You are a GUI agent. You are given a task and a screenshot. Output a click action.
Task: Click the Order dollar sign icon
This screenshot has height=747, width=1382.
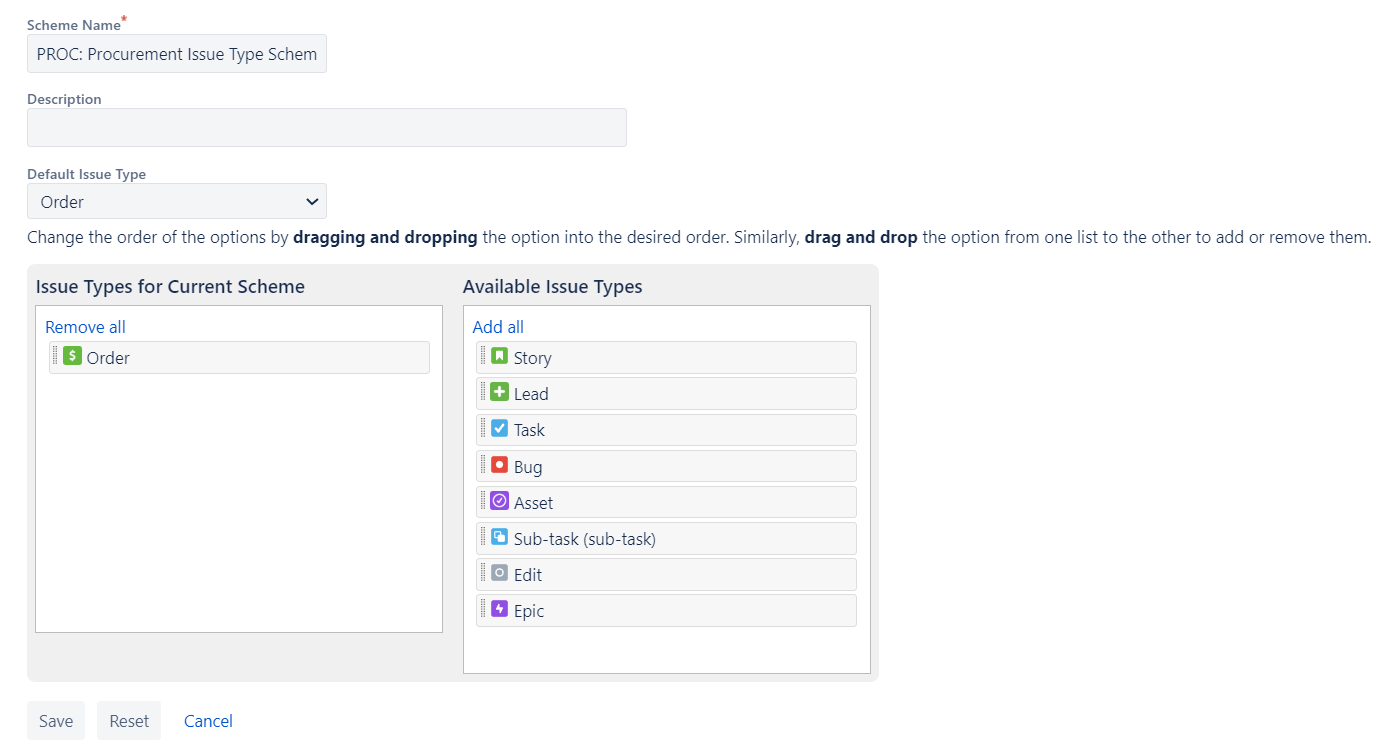(71, 356)
